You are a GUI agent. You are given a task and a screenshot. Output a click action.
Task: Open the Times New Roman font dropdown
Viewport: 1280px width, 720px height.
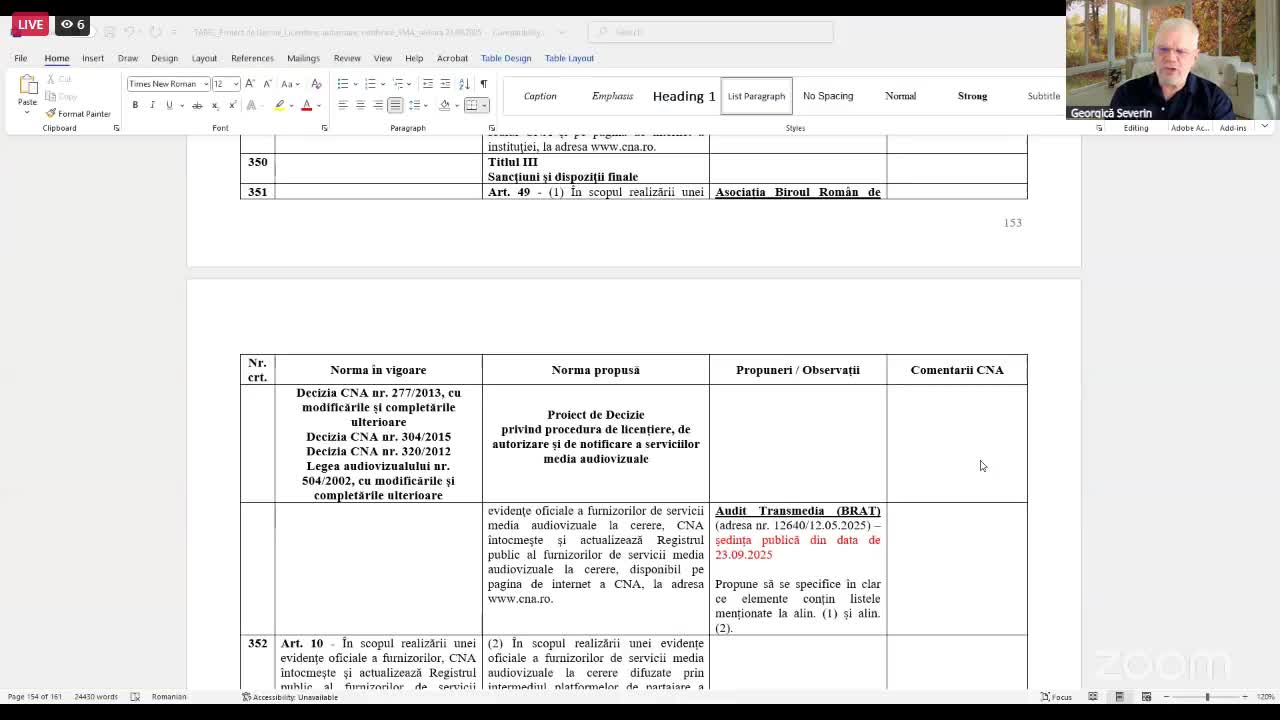(206, 84)
